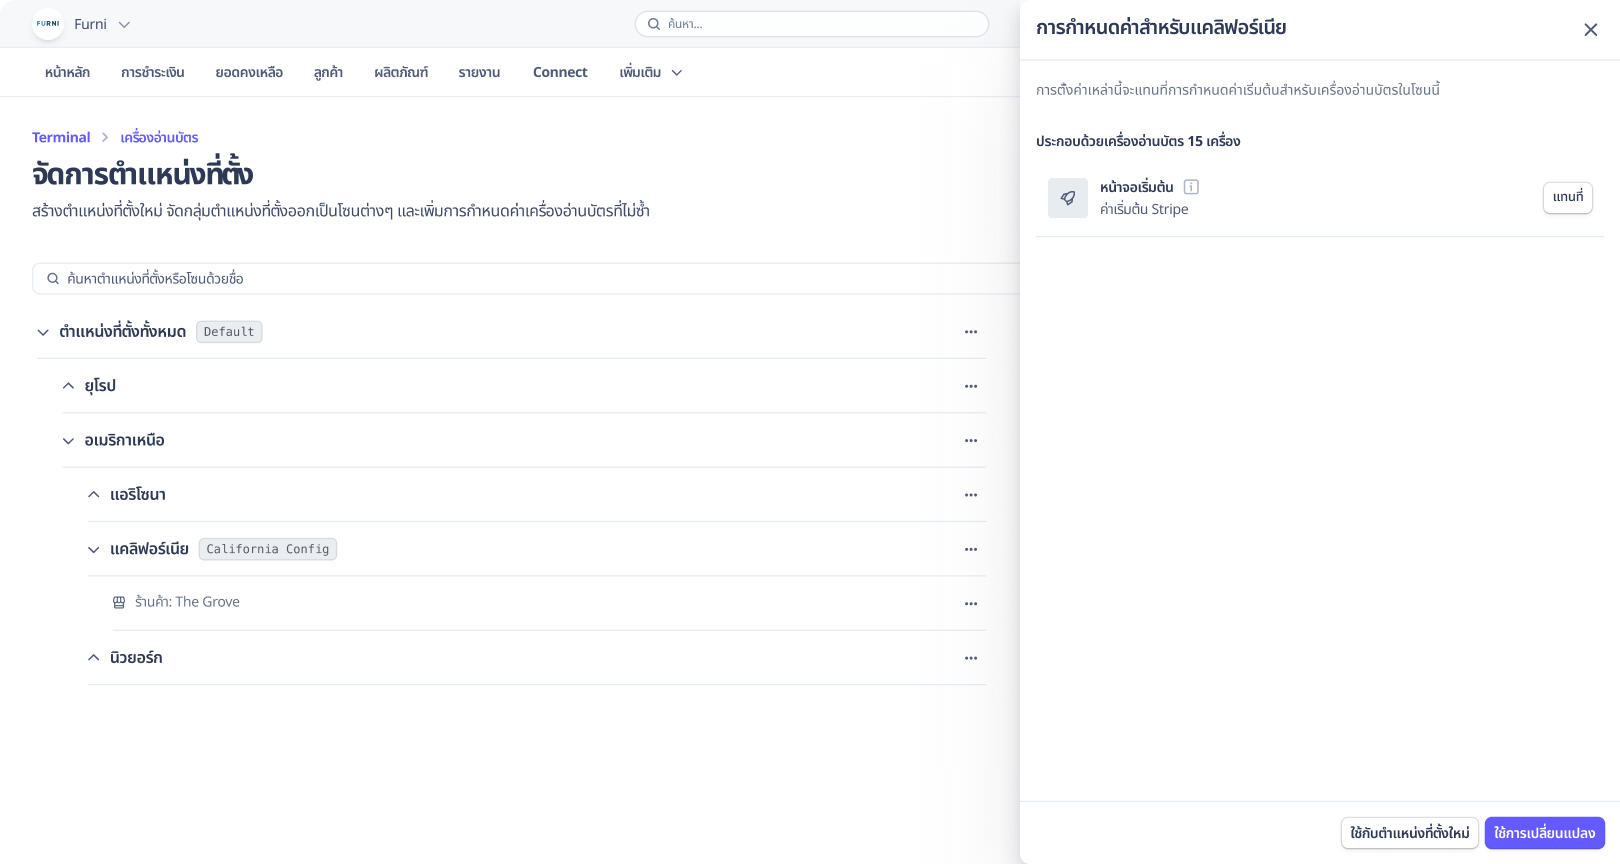Viewport: 1620px width, 864px height.
Task: Click ใช้กับตำแหน่งที่ตั้งใหม่ button
Action: tap(1410, 833)
